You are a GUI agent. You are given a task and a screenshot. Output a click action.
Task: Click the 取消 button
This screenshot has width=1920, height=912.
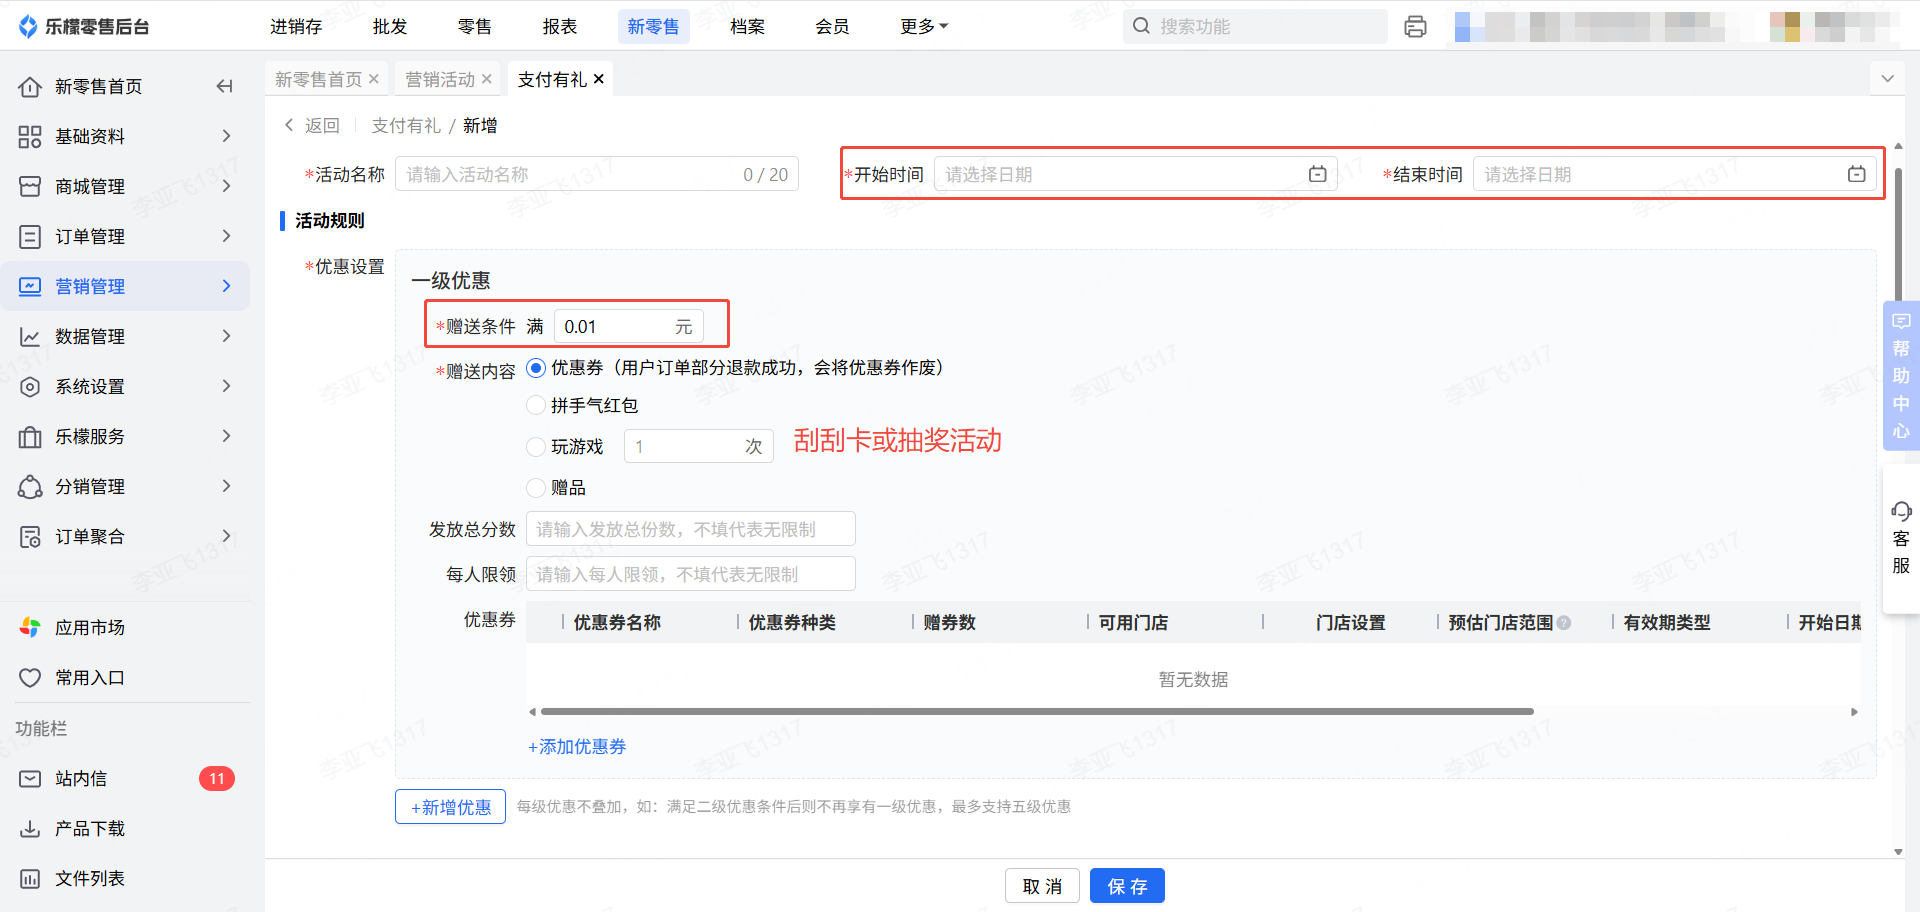tap(1042, 886)
